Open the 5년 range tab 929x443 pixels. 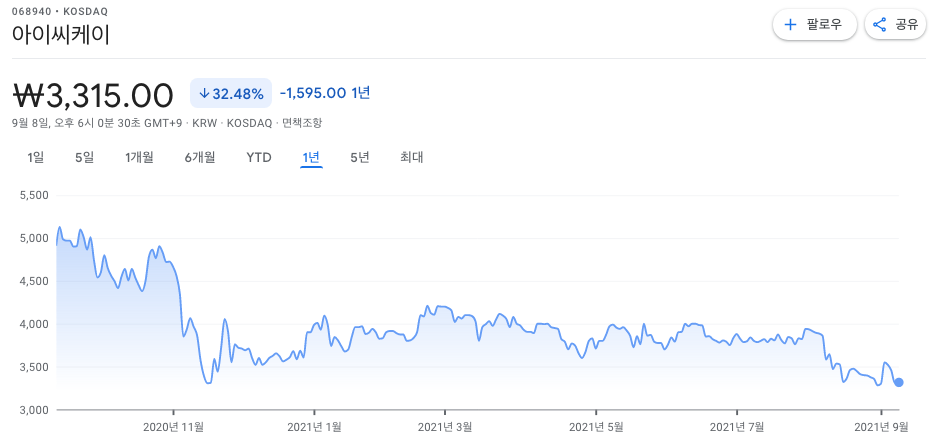[360, 158]
